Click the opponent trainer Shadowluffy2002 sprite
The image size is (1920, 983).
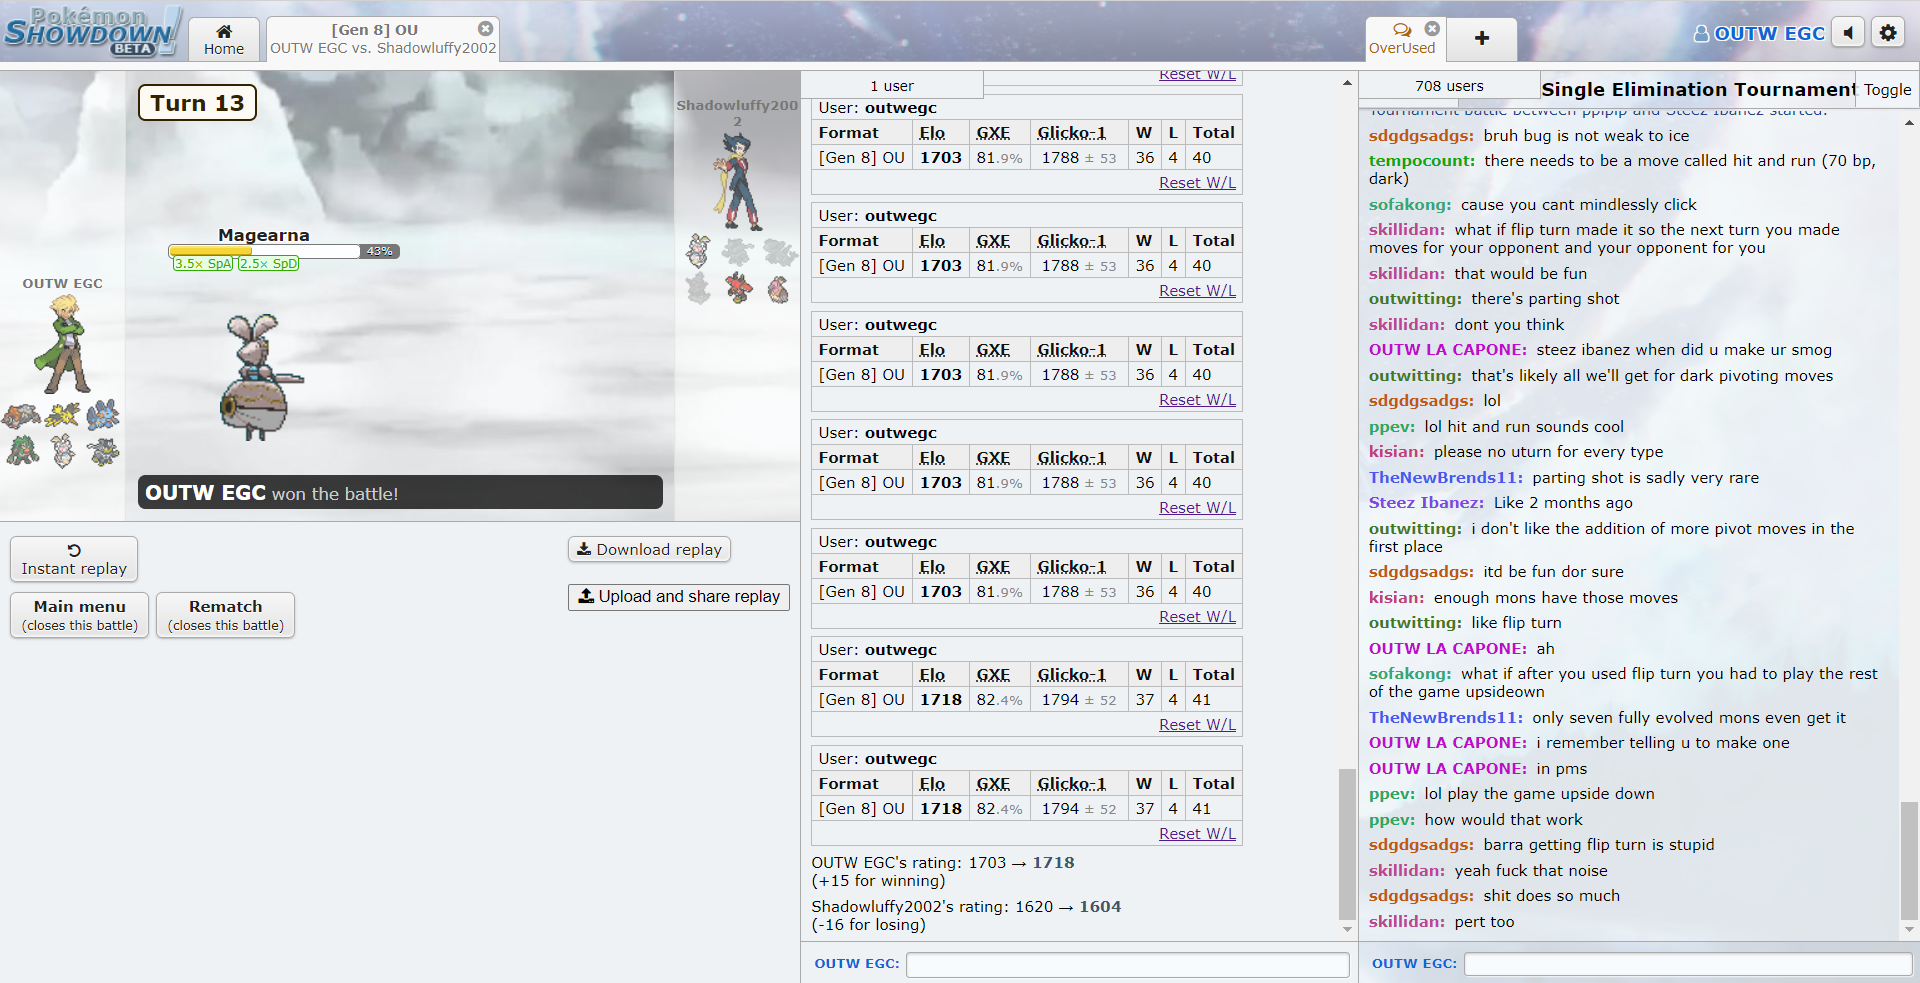738,181
